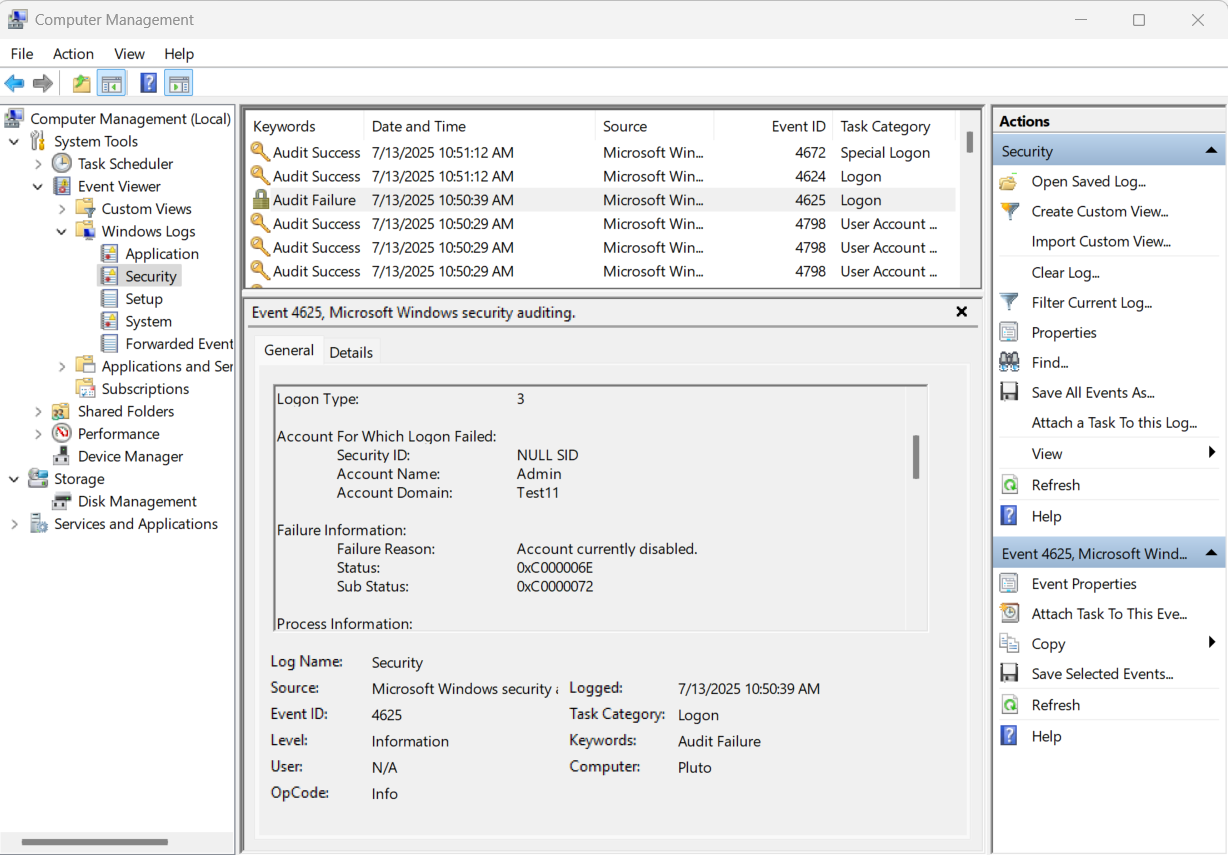Close the Event 4625 preview pane
The image size is (1228, 855).
point(962,312)
